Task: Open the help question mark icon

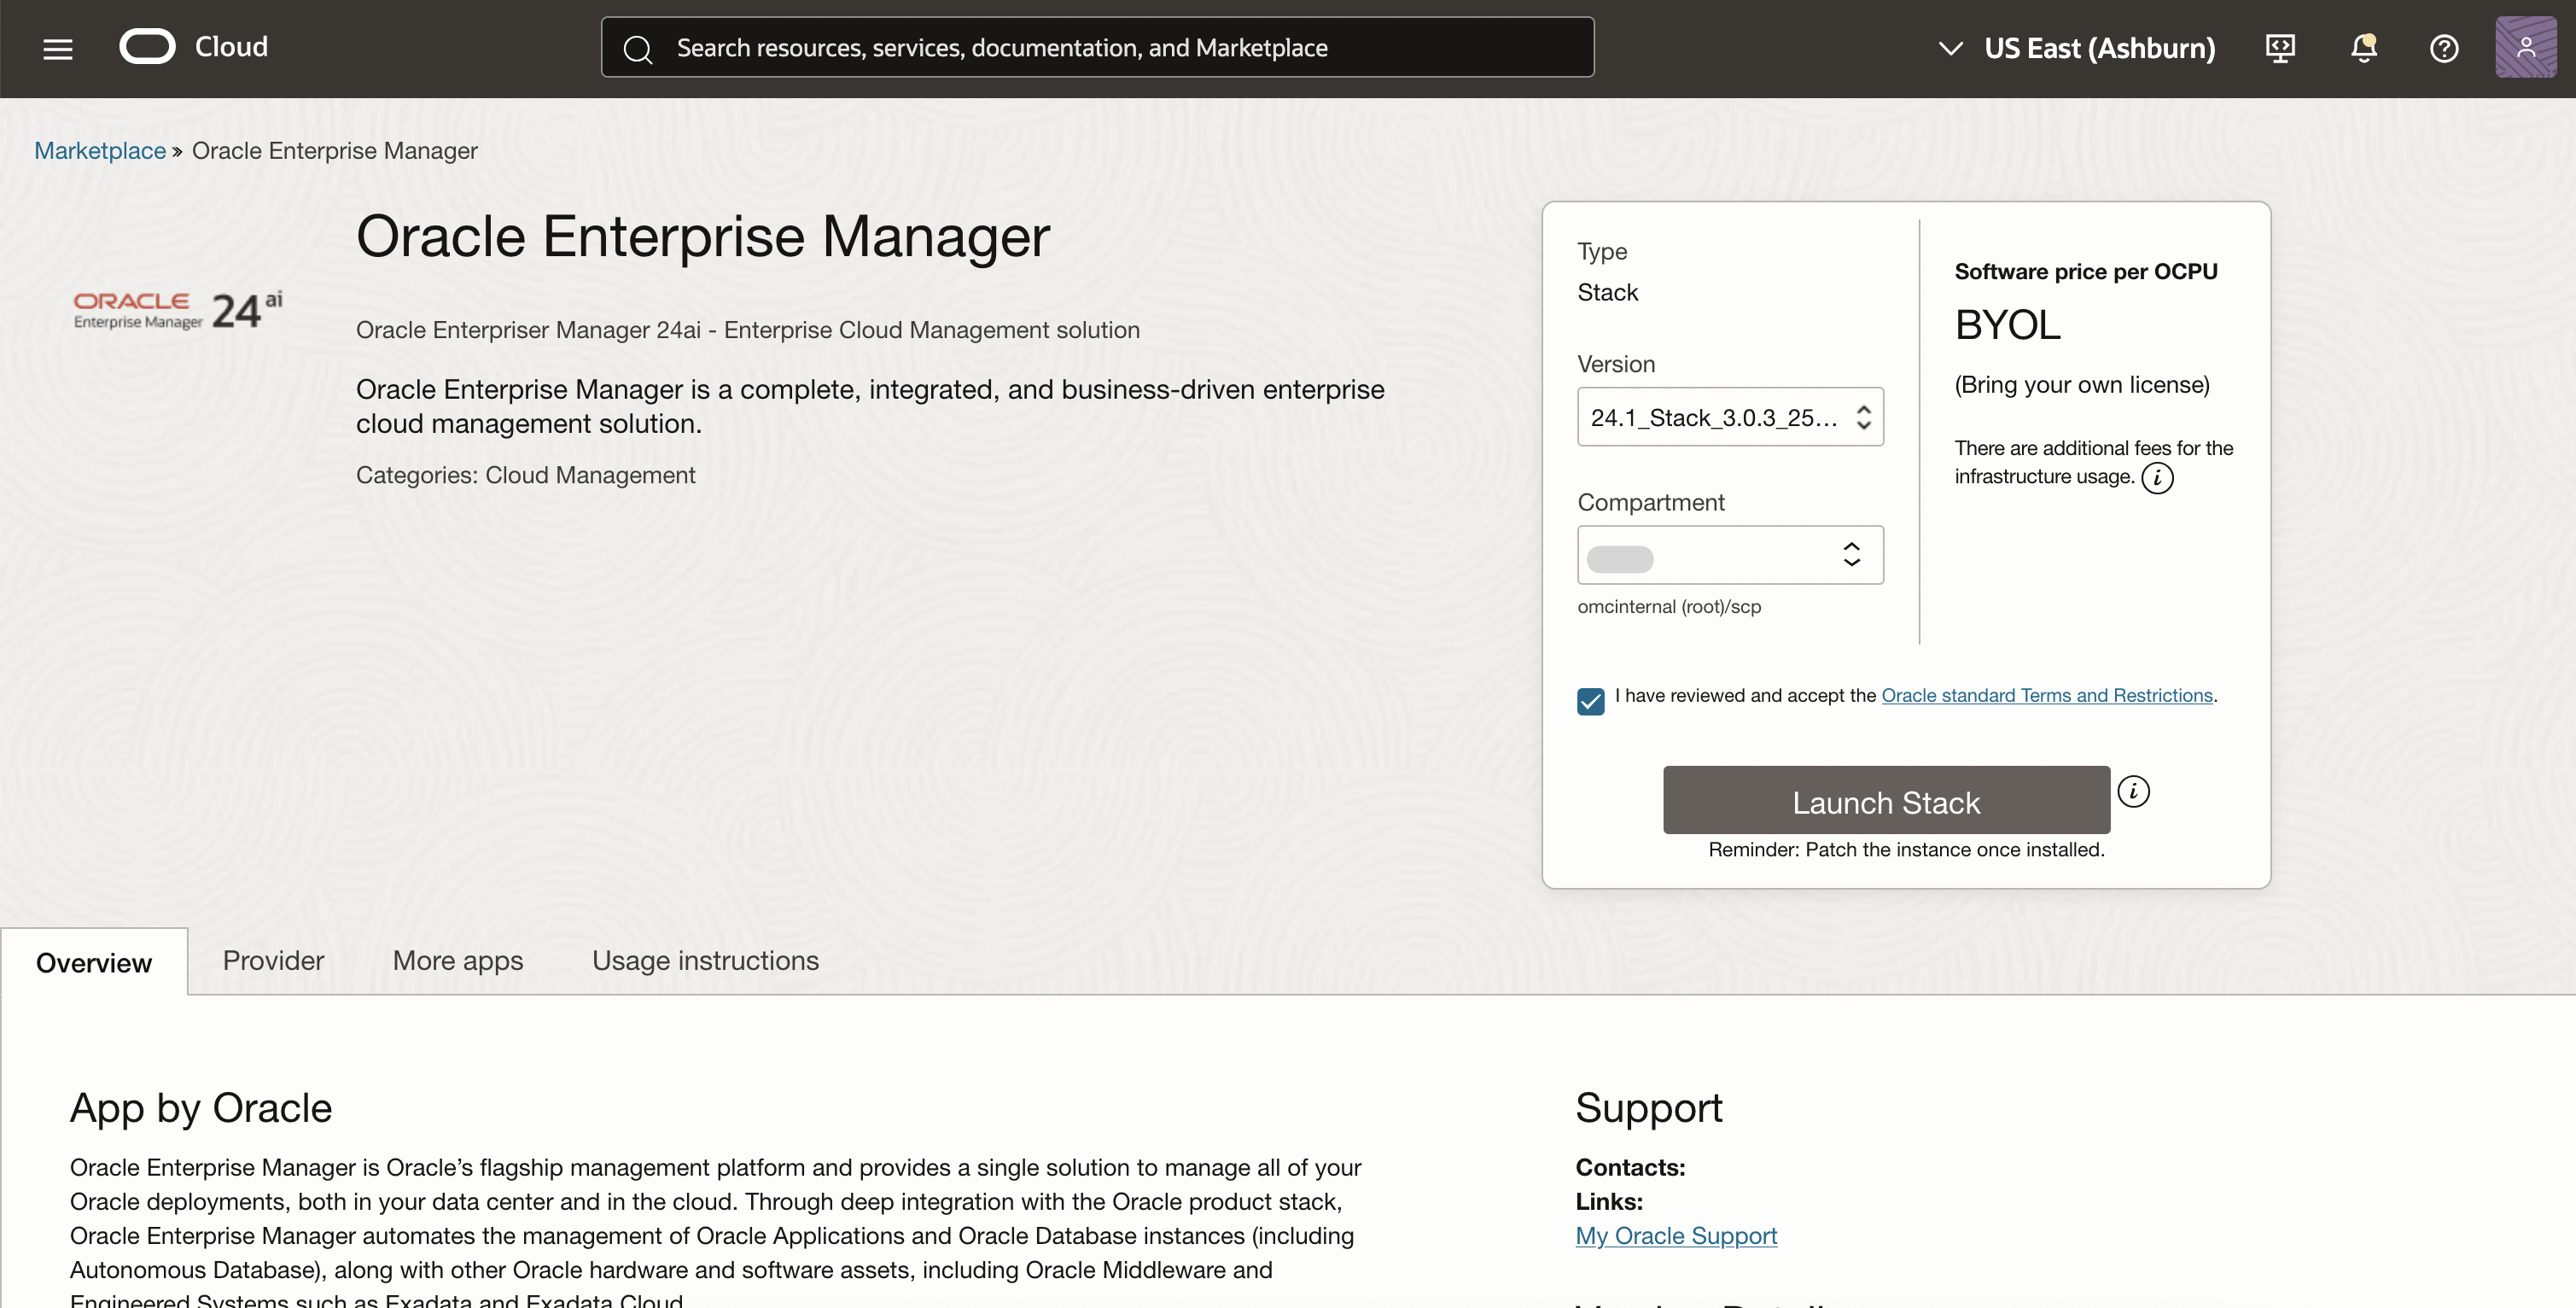Action: click(2444, 48)
